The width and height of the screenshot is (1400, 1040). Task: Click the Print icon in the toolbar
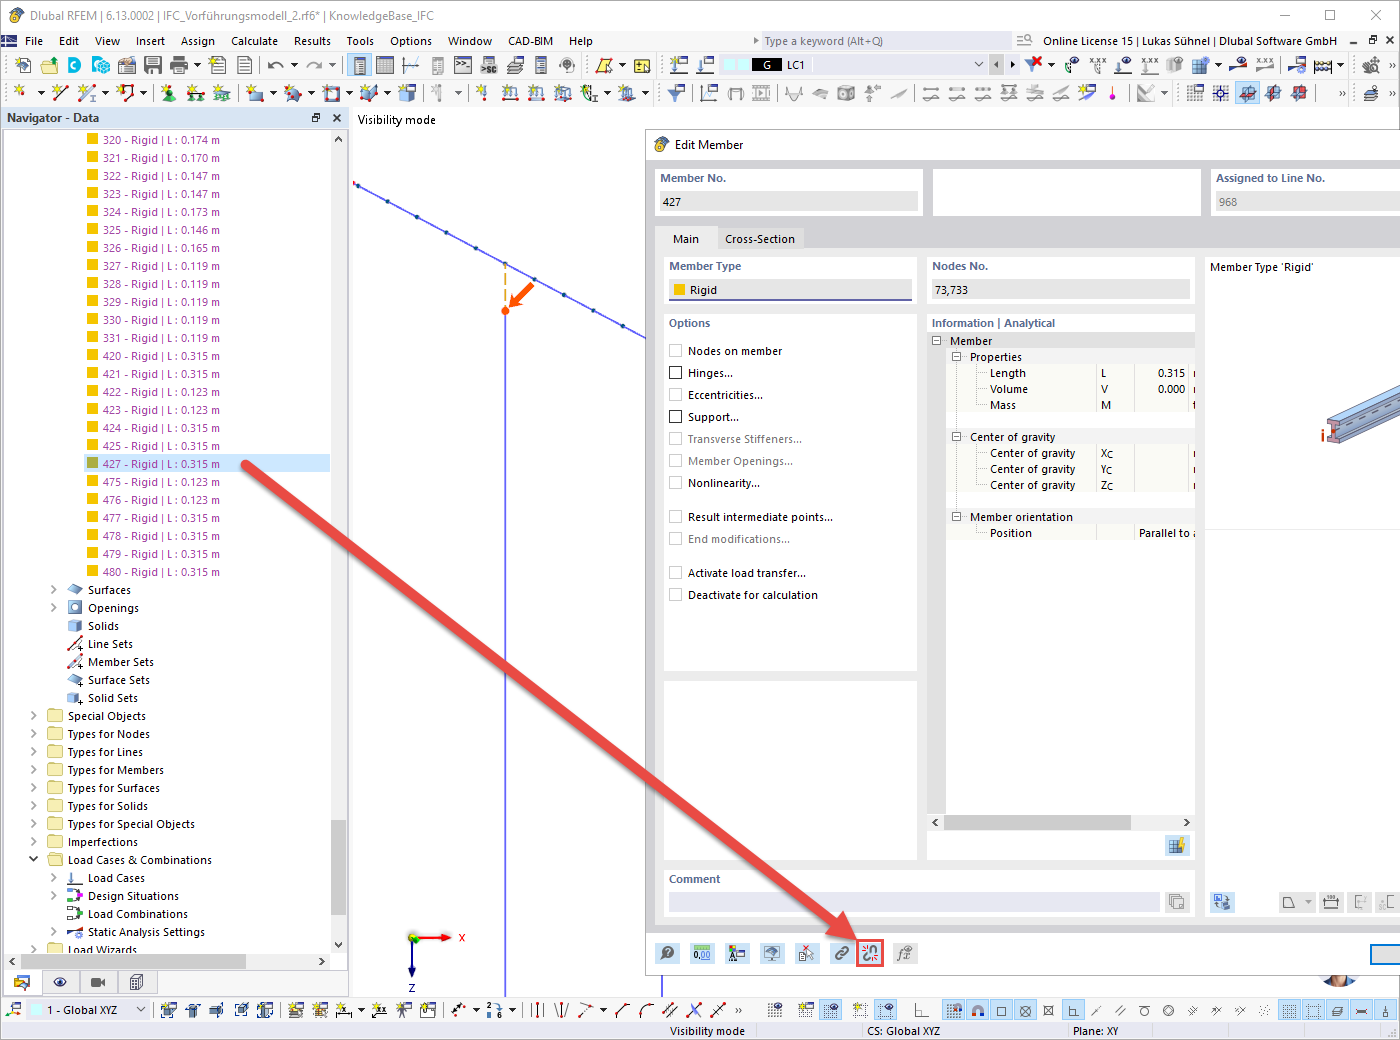pyautogui.click(x=179, y=65)
